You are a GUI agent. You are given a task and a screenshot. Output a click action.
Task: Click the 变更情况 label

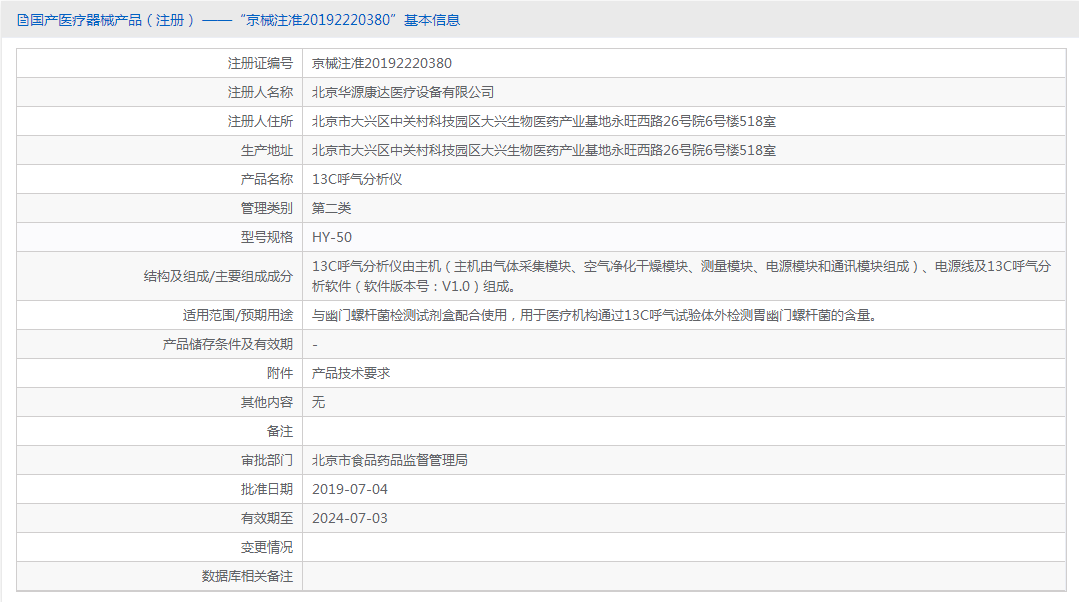267,546
